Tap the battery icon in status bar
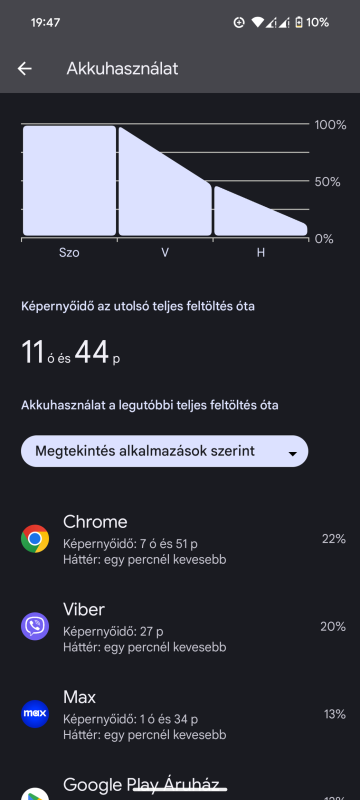The height and width of the screenshot is (800, 360). (x=299, y=22)
